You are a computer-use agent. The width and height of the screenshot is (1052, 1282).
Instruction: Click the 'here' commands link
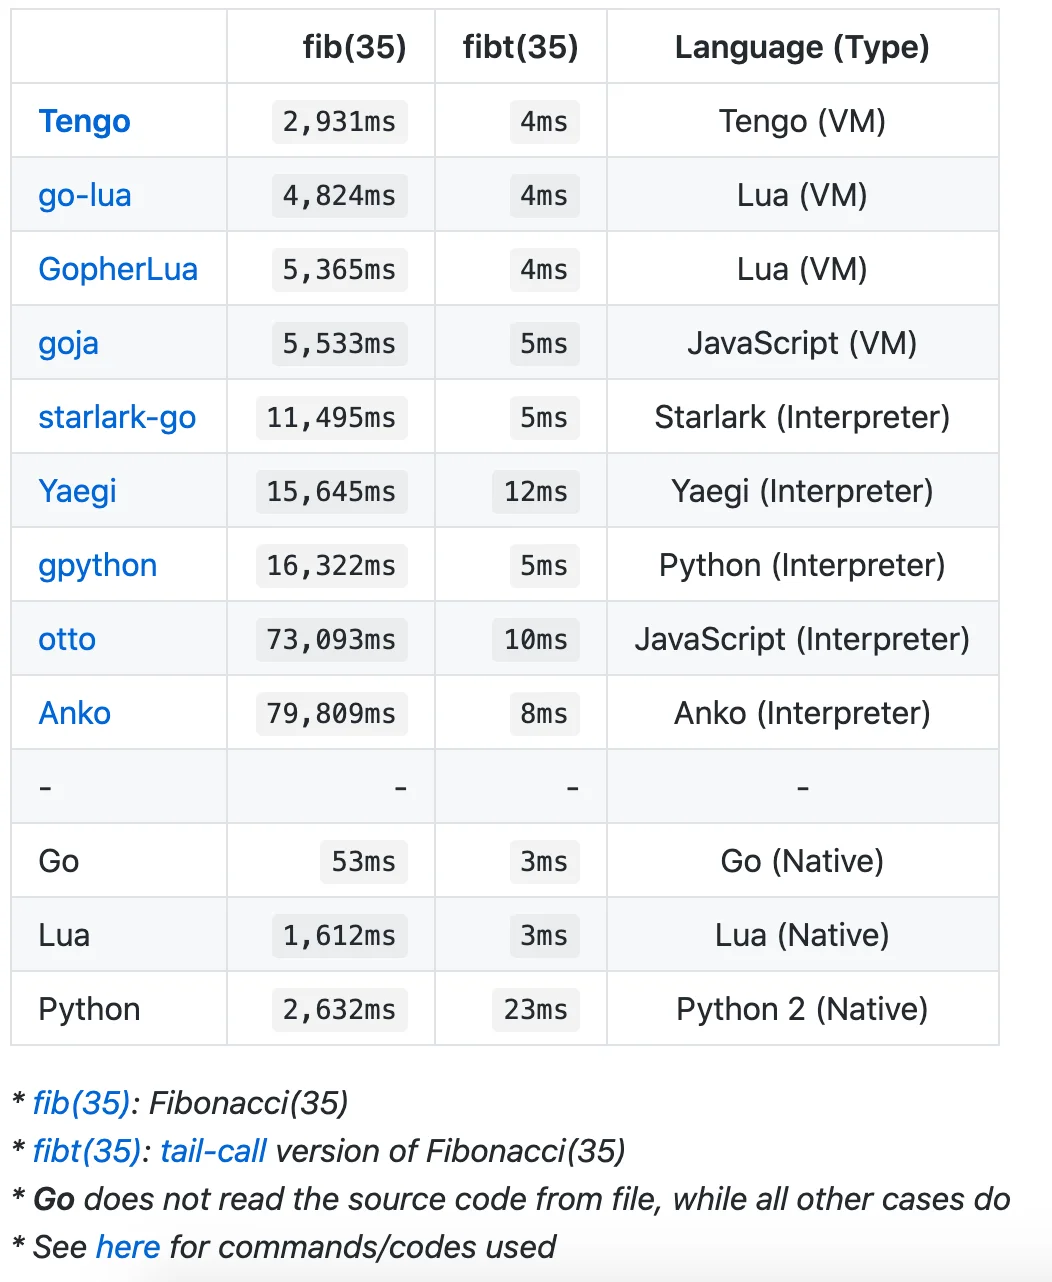(x=128, y=1247)
